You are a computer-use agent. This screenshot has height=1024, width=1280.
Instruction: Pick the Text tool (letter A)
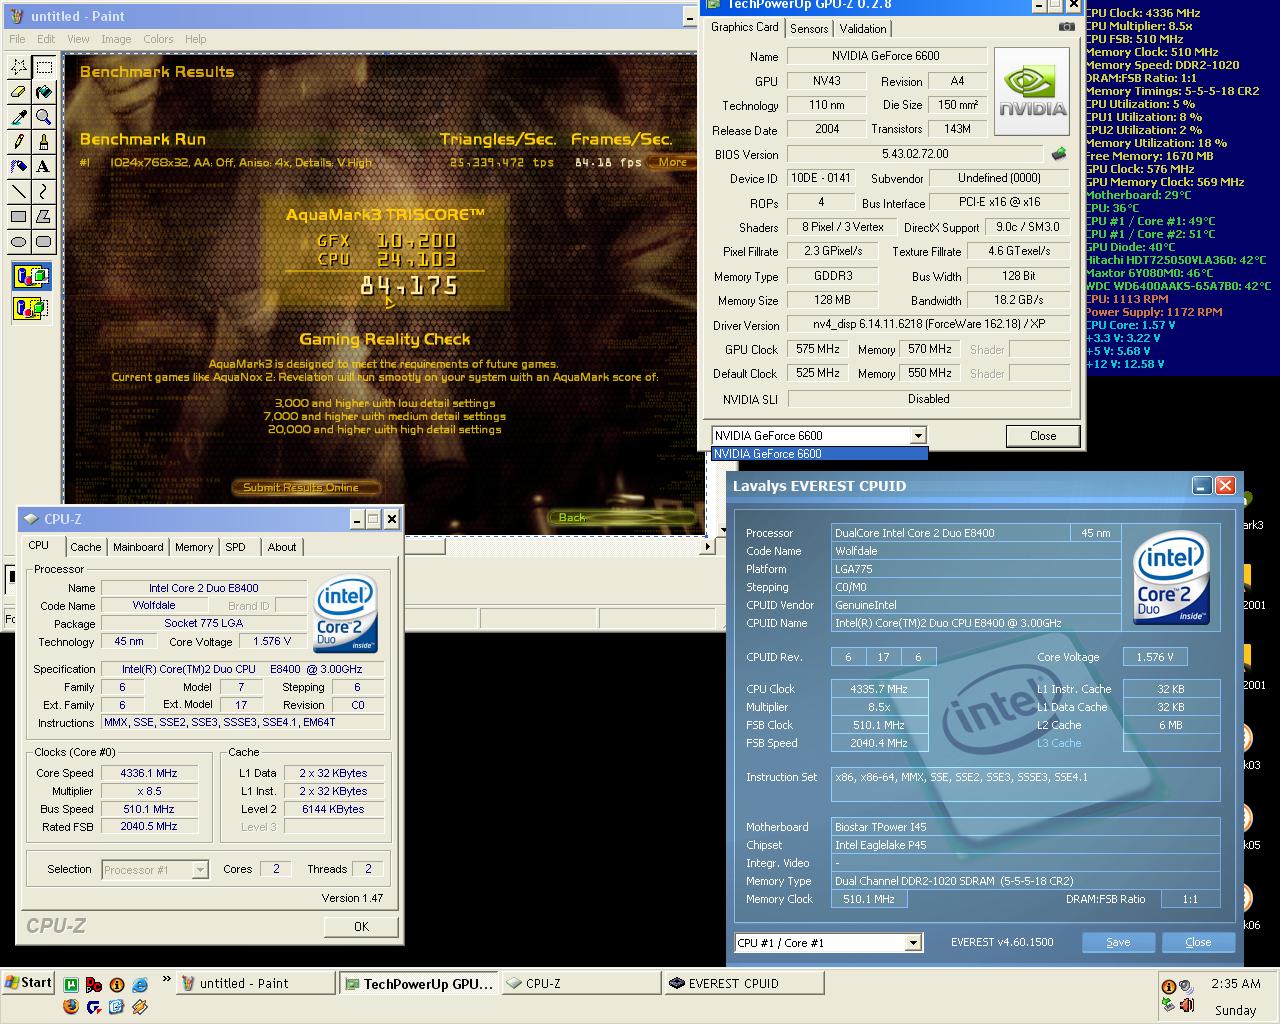coord(44,167)
